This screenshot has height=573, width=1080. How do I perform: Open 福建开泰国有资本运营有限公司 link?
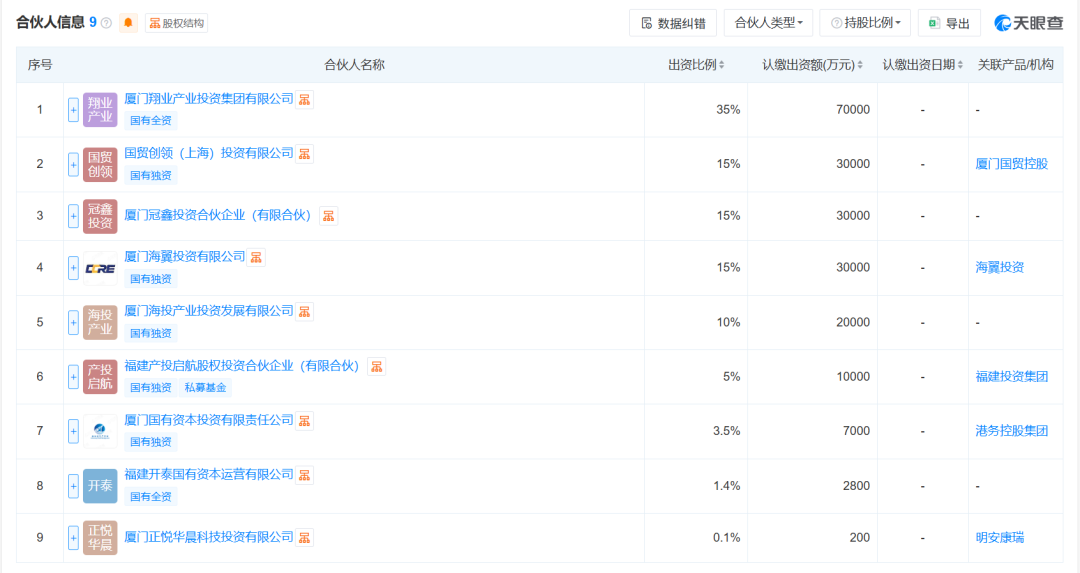[209, 475]
